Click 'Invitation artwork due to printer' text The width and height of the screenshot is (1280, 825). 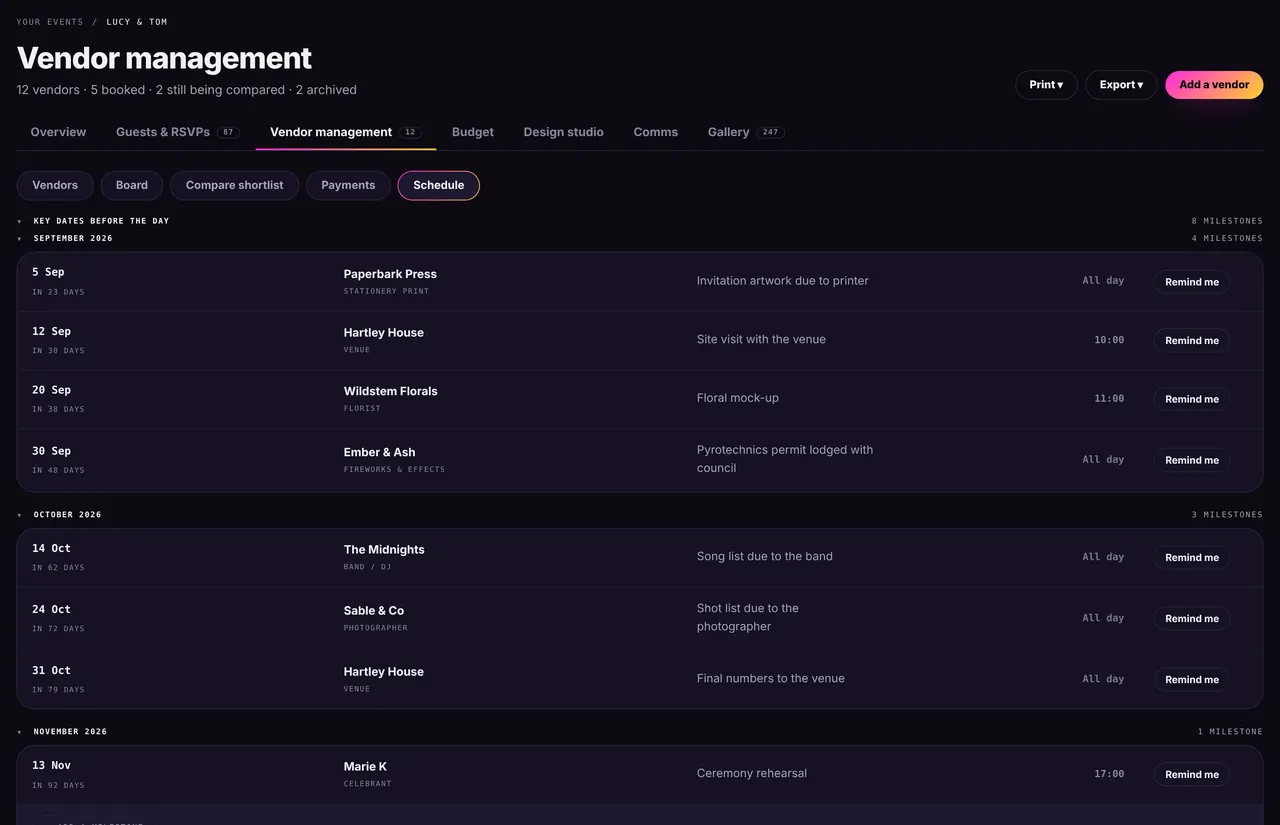[783, 281]
